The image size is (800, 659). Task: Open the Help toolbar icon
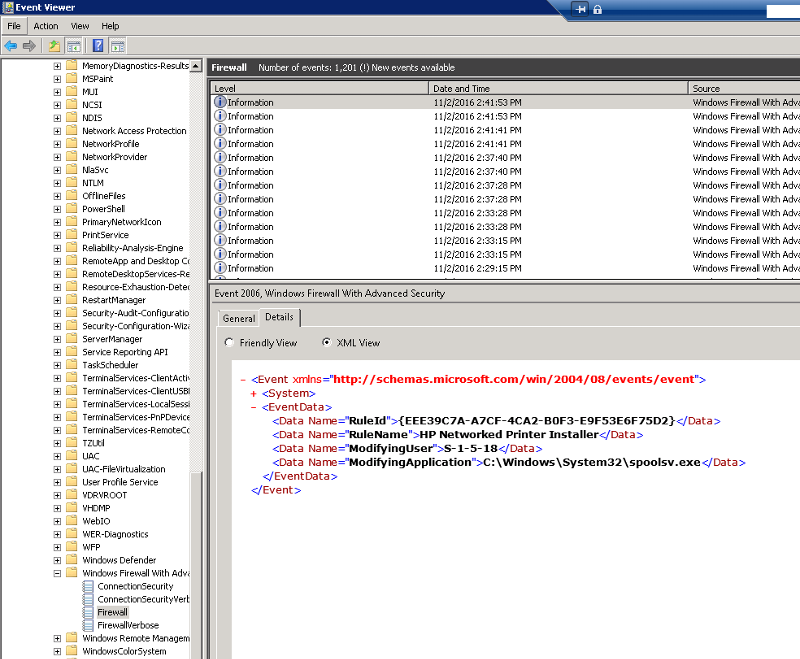[98, 46]
